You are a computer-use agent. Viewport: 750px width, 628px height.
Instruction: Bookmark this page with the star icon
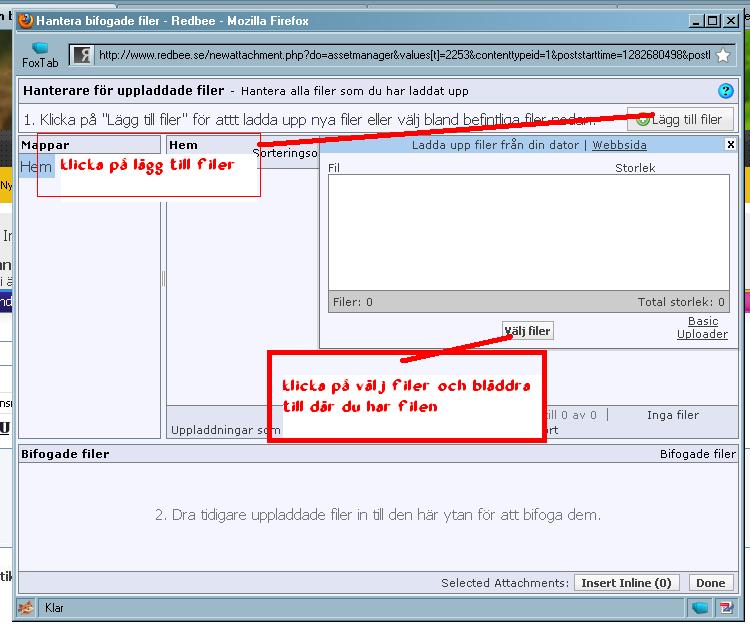(723, 55)
